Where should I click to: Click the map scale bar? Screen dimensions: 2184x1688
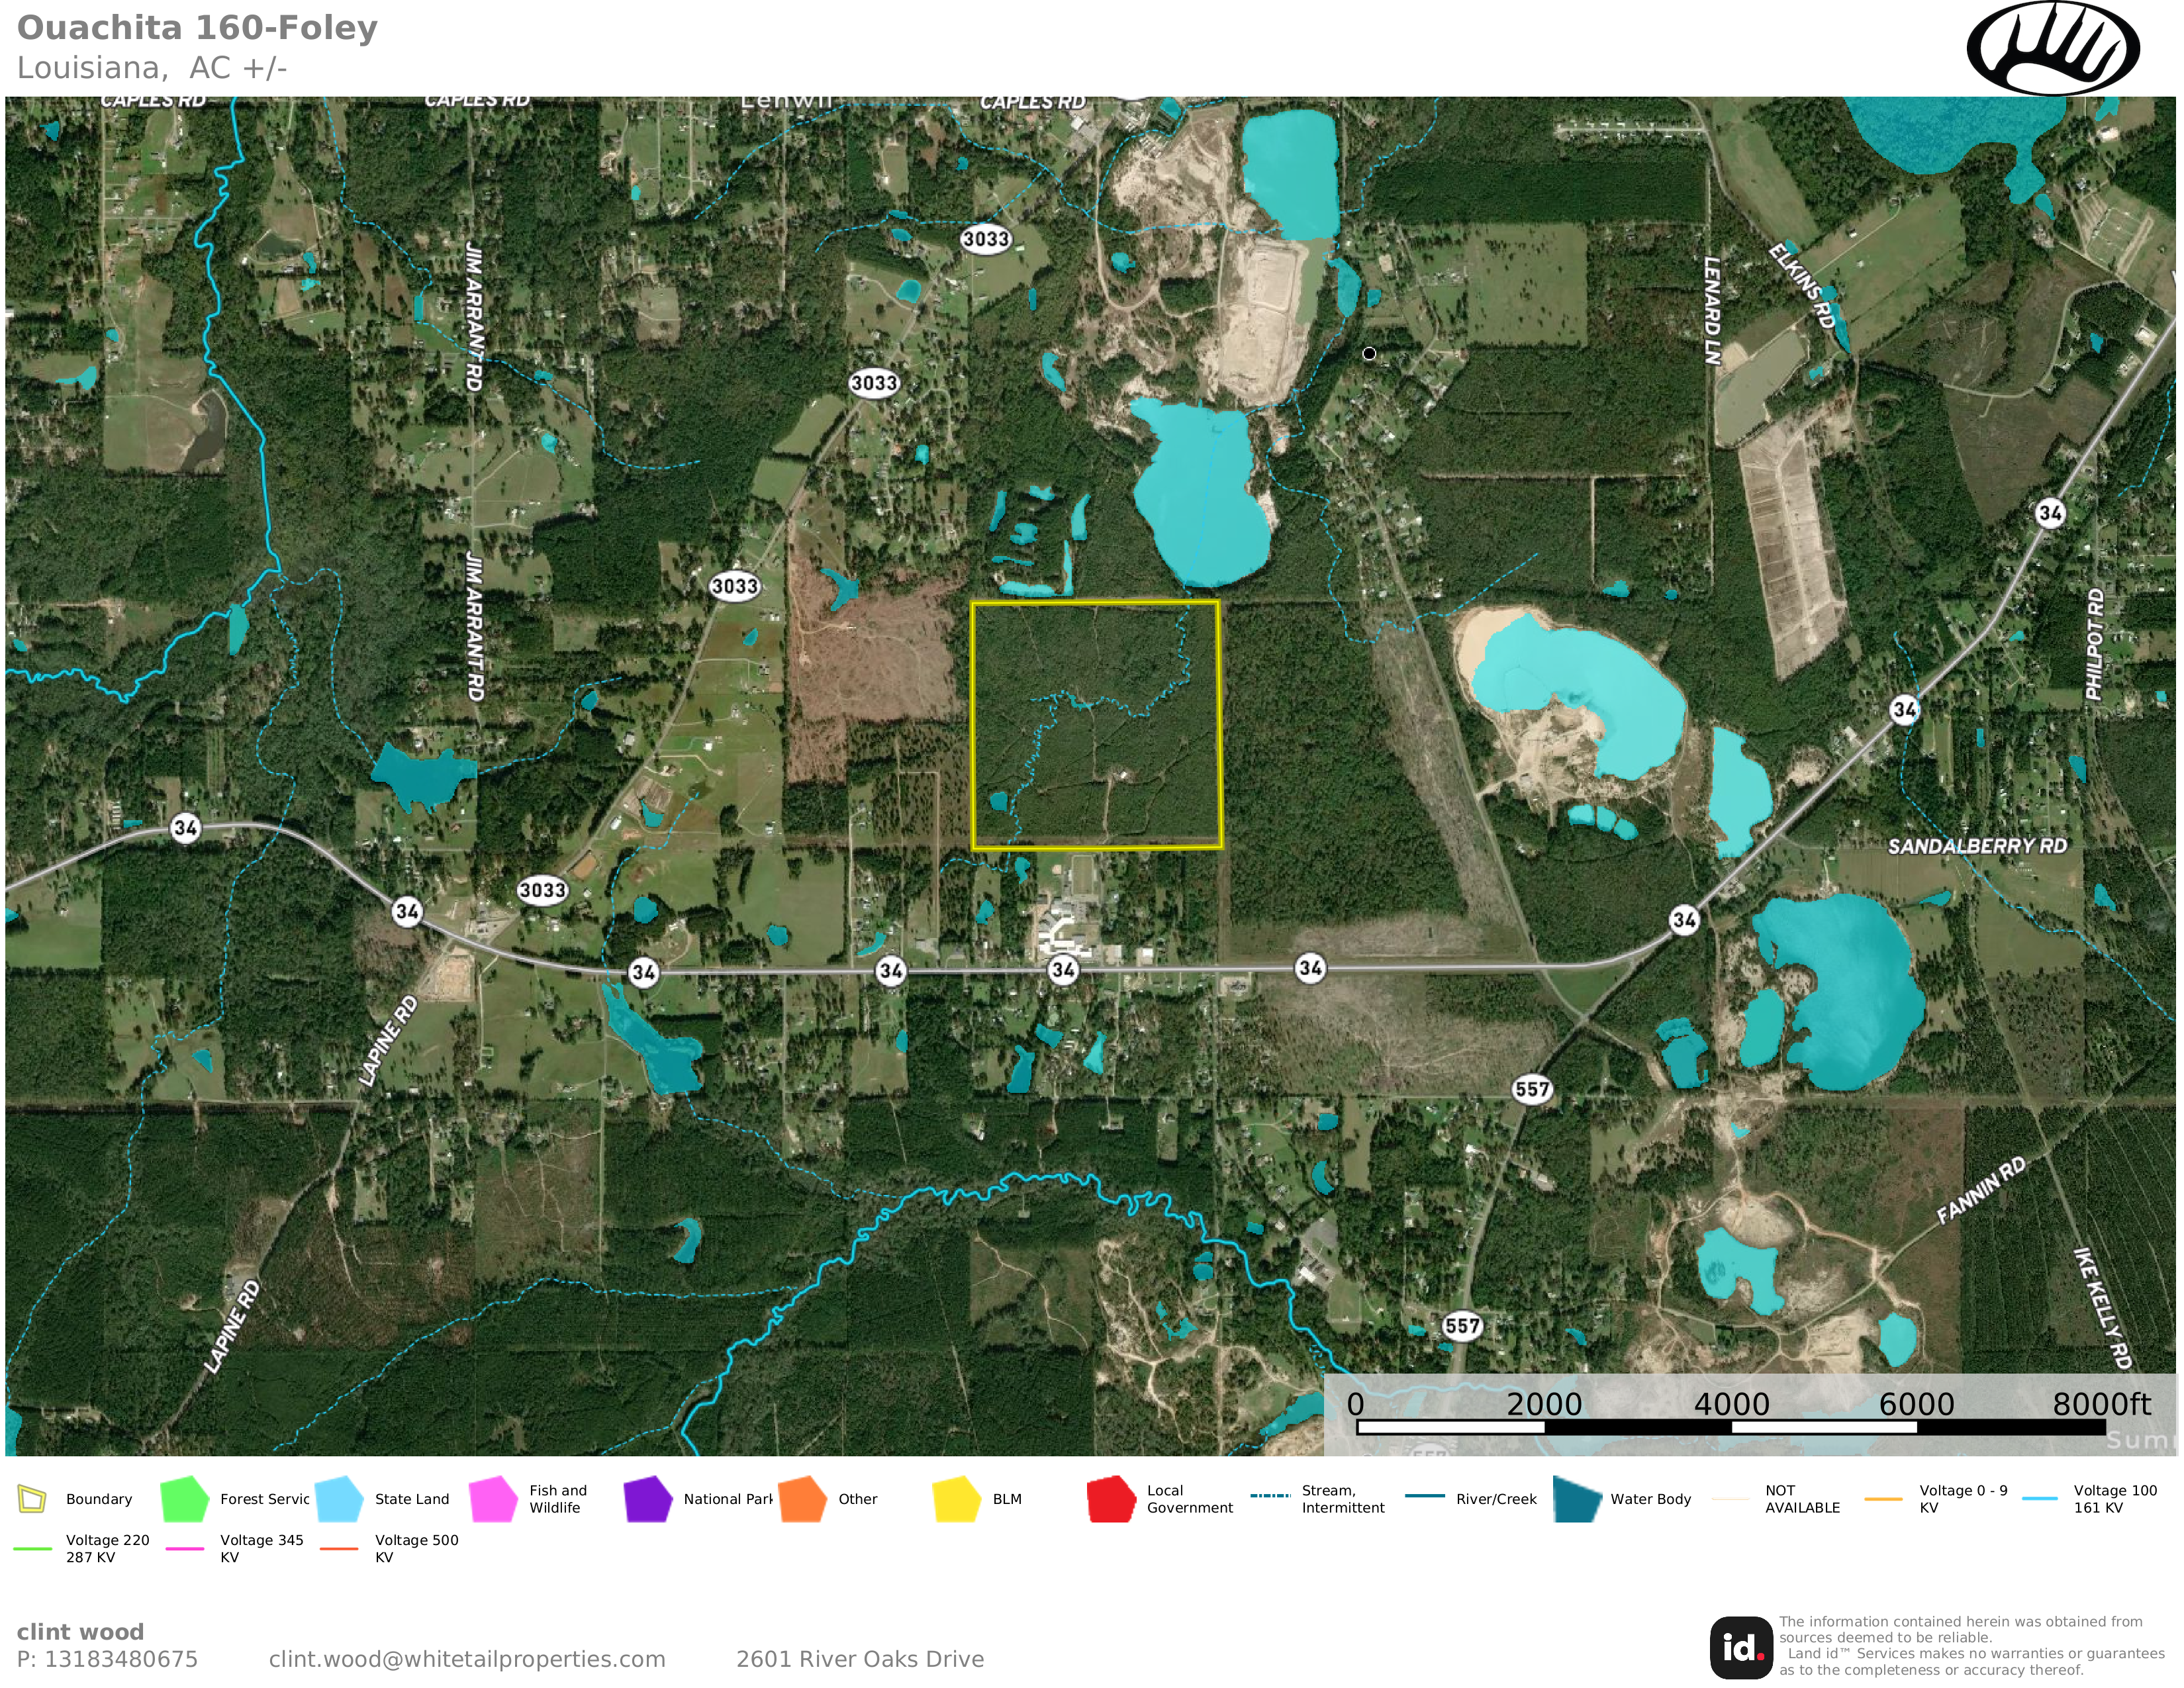tap(1730, 1427)
